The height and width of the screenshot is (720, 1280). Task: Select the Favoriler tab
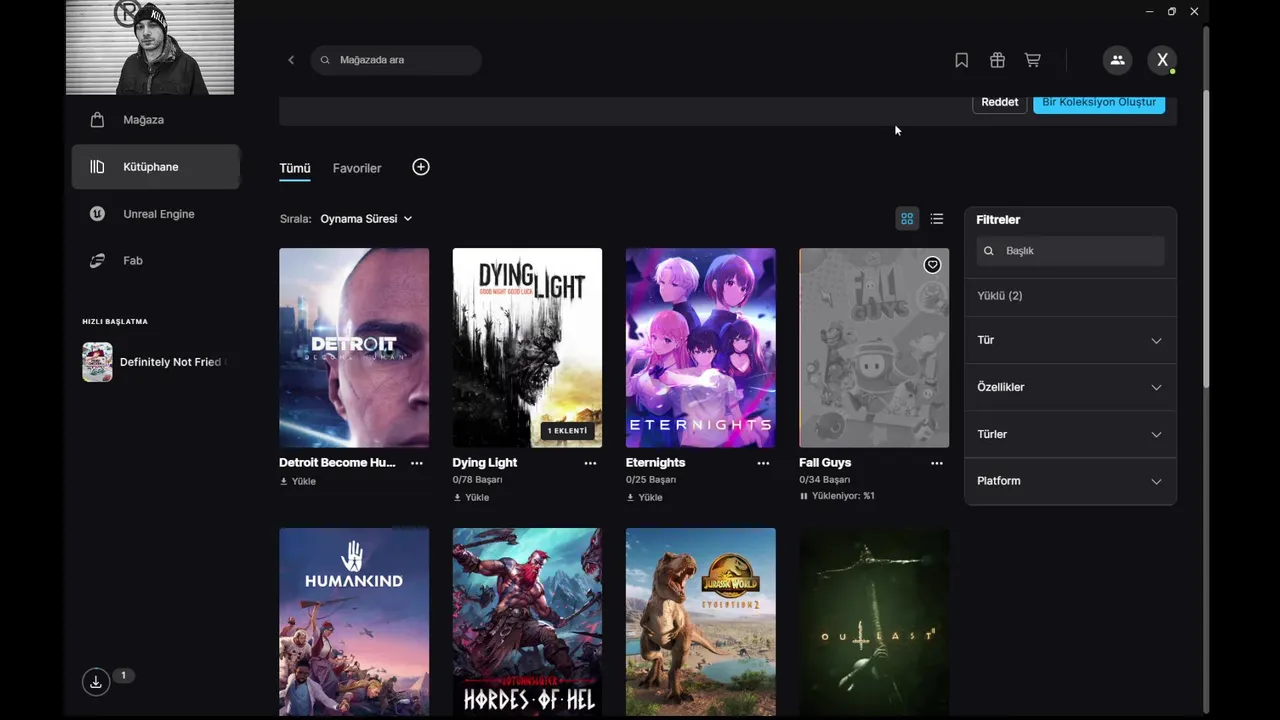tap(357, 168)
